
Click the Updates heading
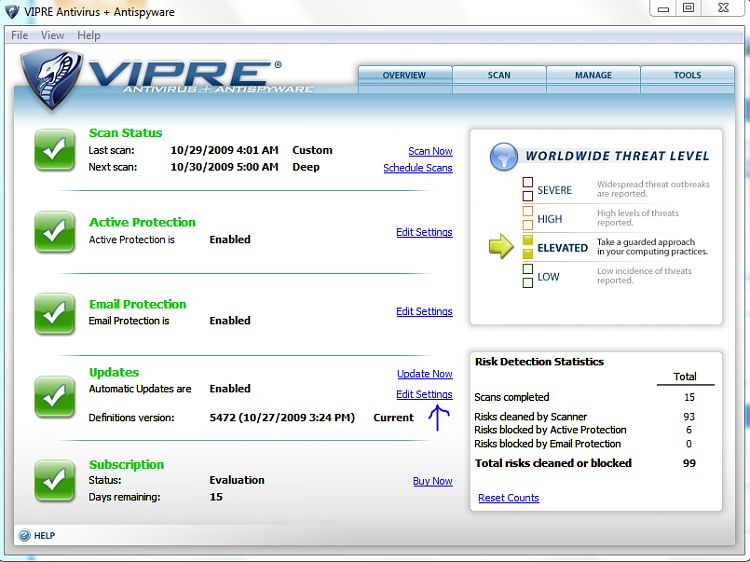[x=114, y=373]
